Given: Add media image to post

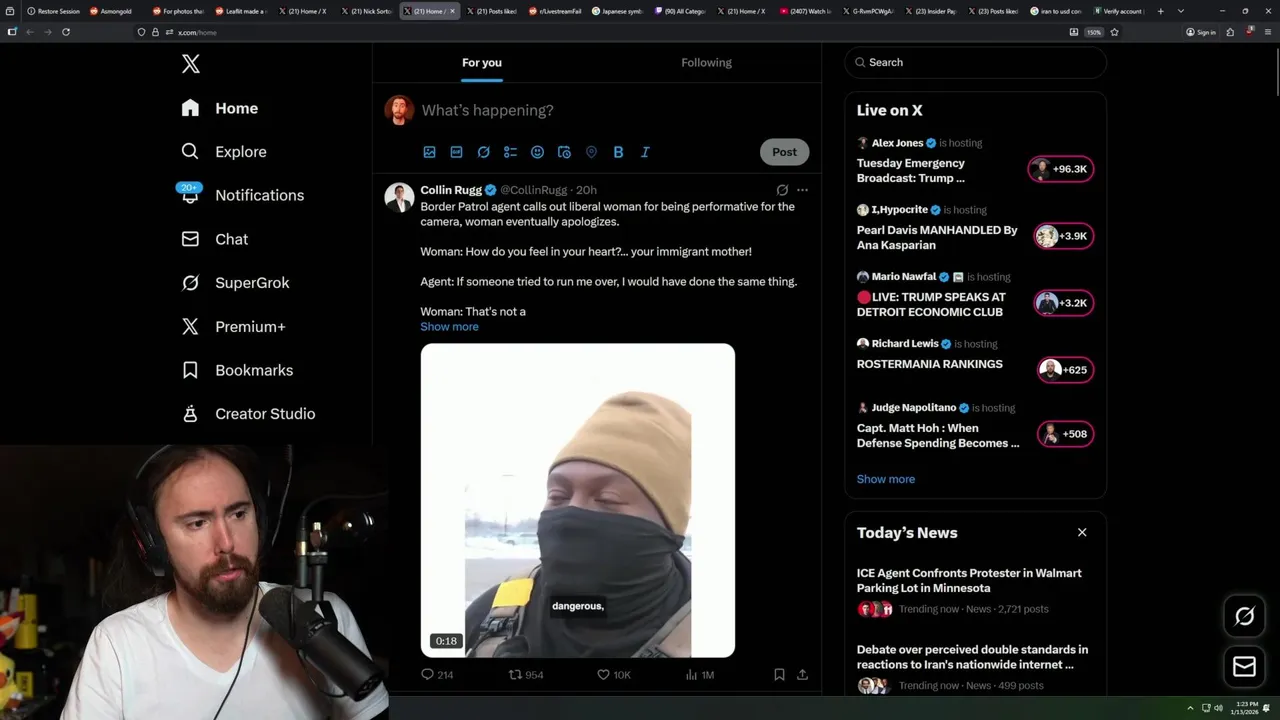Looking at the screenshot, I should pyautogui.click(x=429, y=152).
